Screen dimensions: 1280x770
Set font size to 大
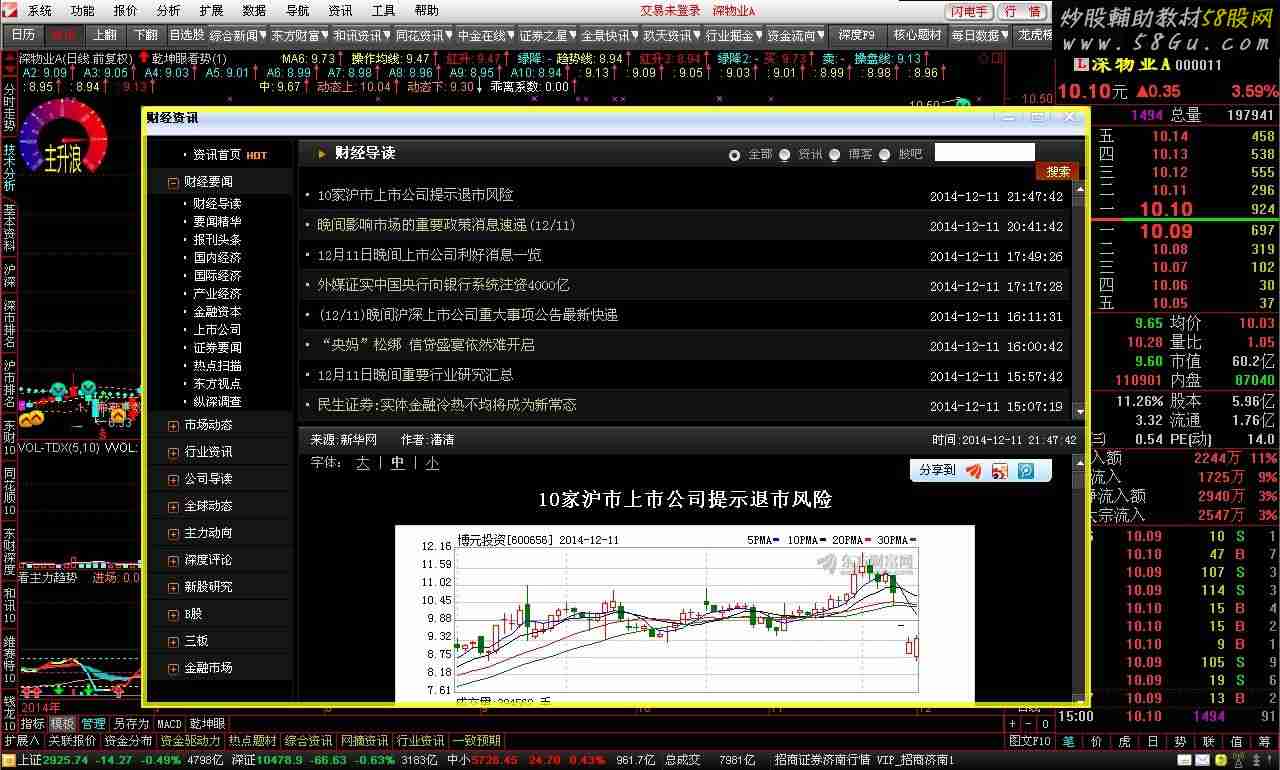pyautogui.click(x=363, y=463)
